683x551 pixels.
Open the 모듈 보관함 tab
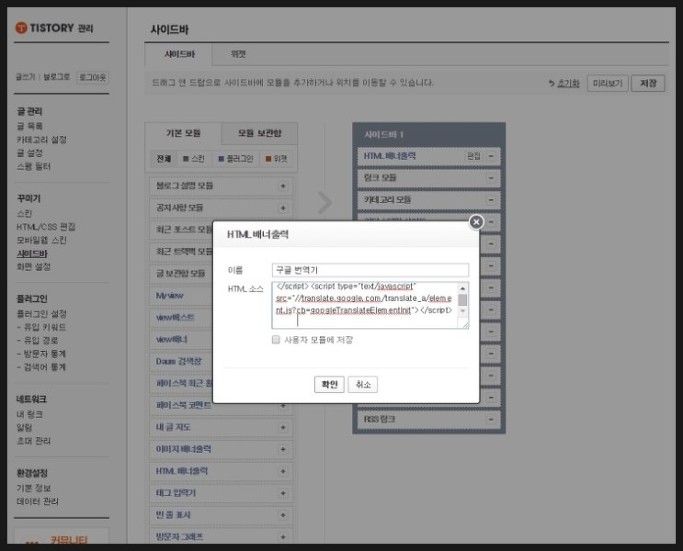tap(260, 133)
